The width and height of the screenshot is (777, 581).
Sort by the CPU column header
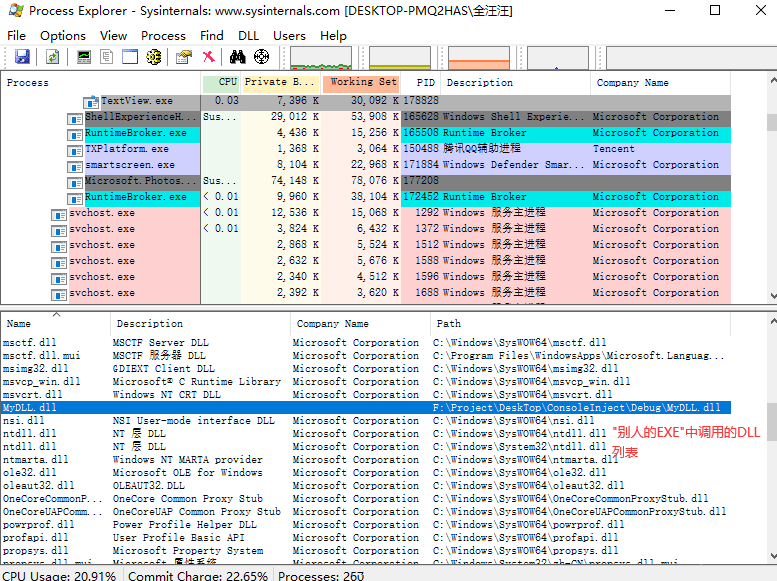point(222,83)
